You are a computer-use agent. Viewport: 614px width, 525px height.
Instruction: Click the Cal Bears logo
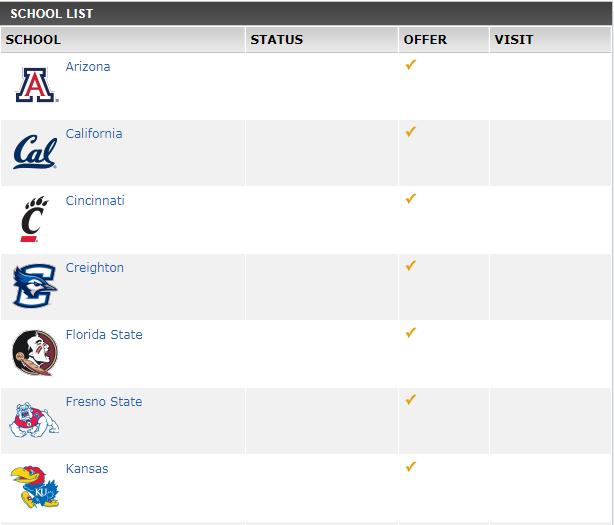point(35,152)
